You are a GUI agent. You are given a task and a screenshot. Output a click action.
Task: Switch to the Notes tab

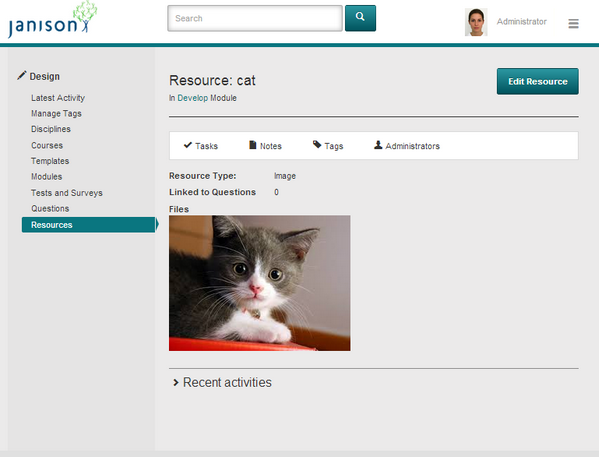coord(265,146)
